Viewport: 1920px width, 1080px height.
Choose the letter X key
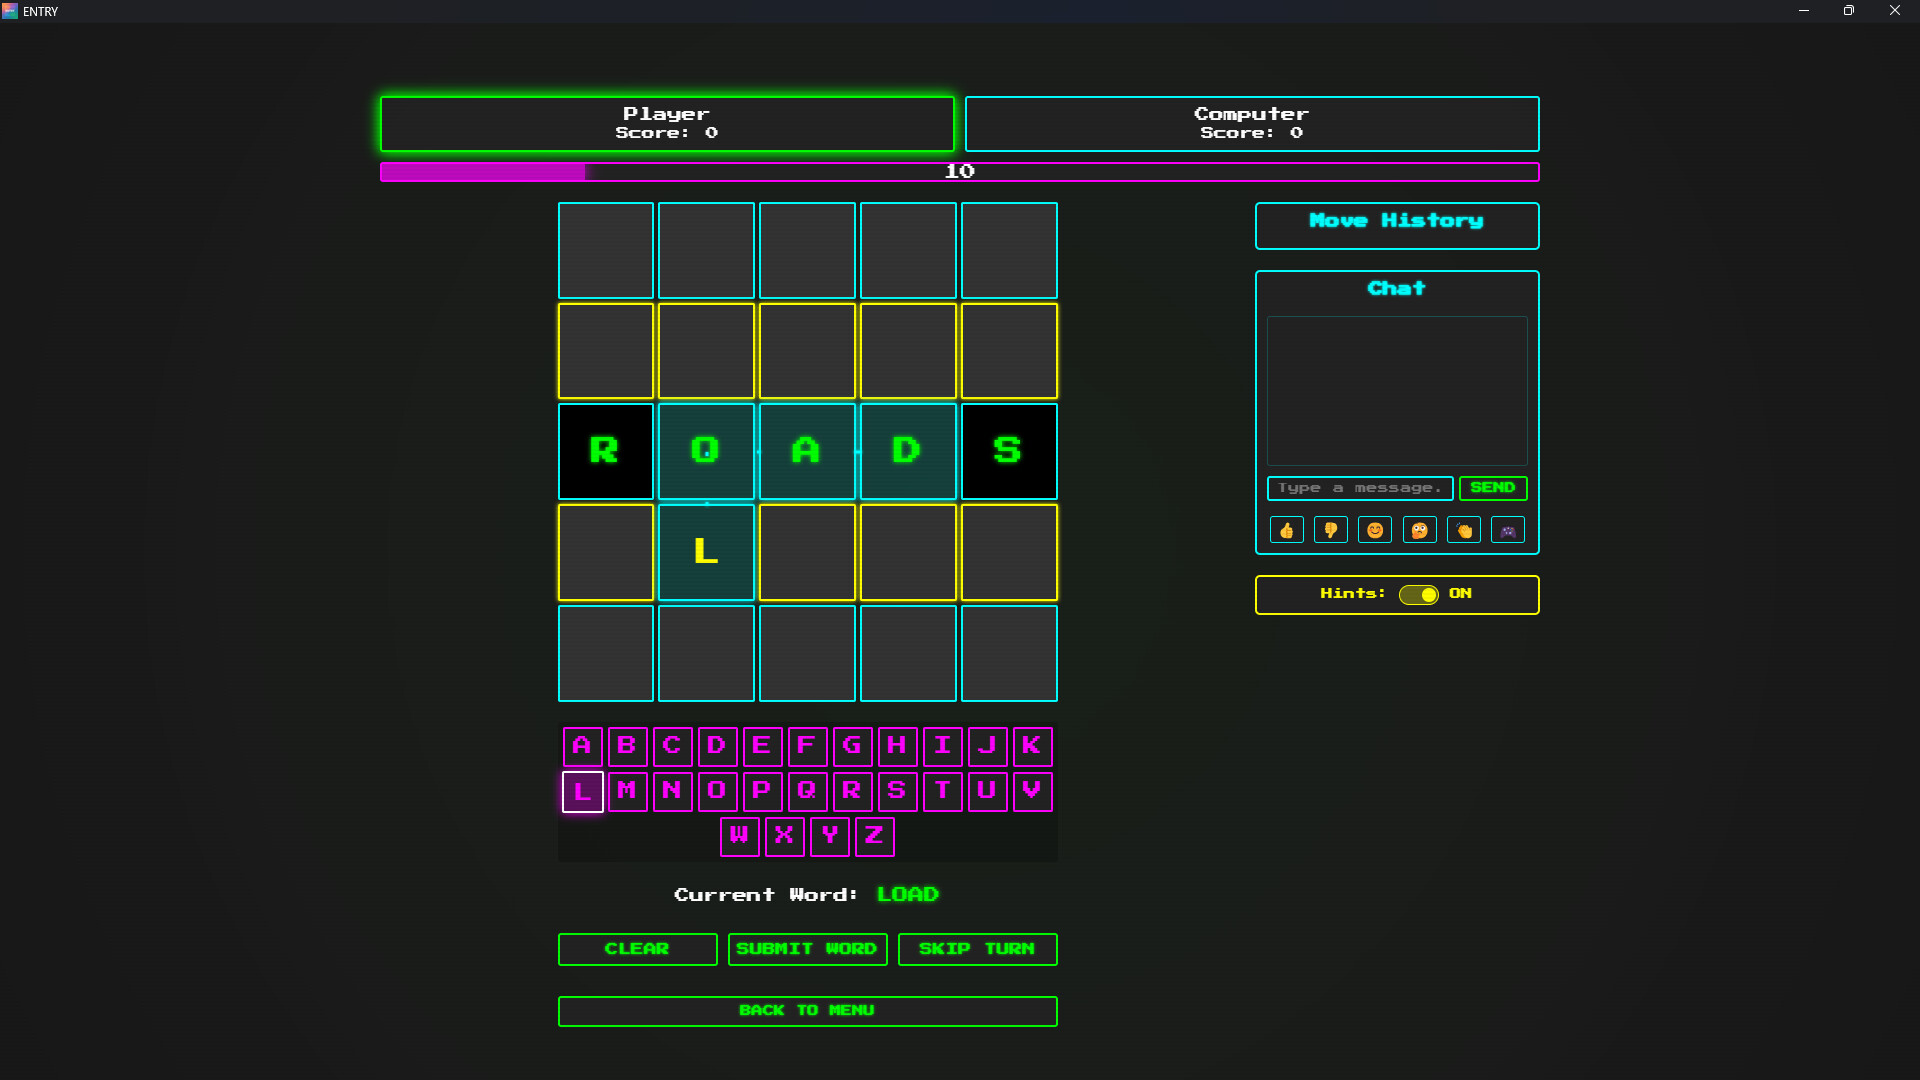785,837
